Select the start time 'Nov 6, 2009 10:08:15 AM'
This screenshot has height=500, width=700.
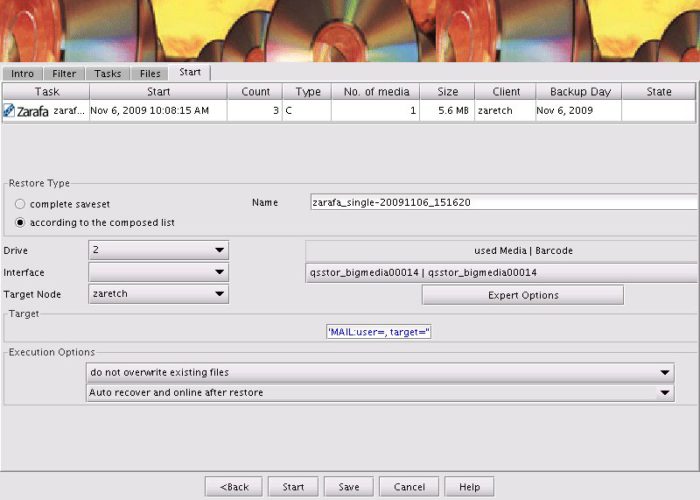[x=158, y=111]
